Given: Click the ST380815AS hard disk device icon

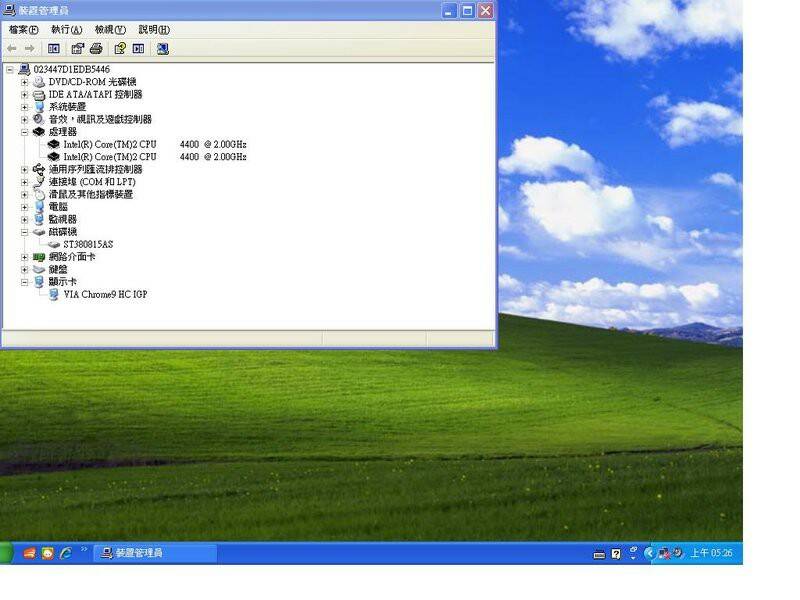Looking at the screenshot, I should 54,244.
